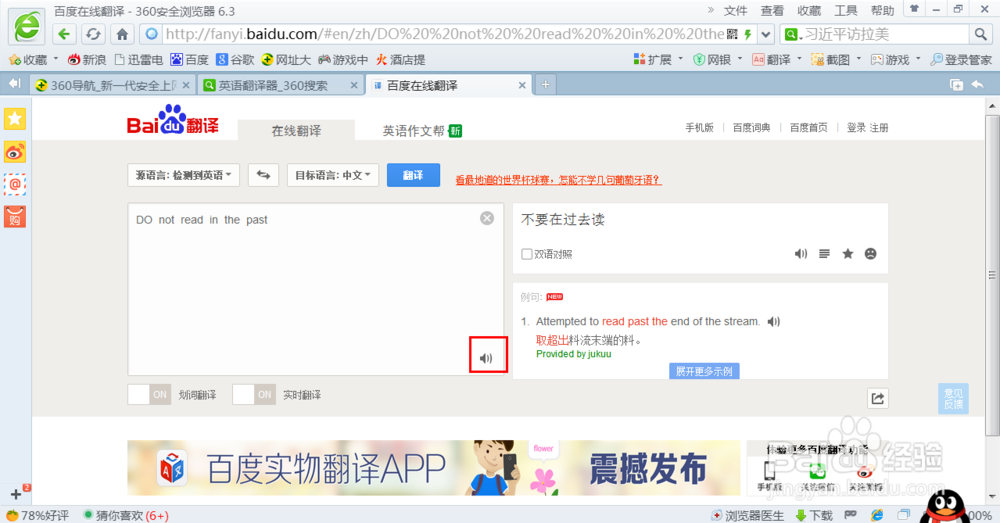Select the 英语作文帮 tab
The image size is (1000, 523).
click(x=422, y=131)
